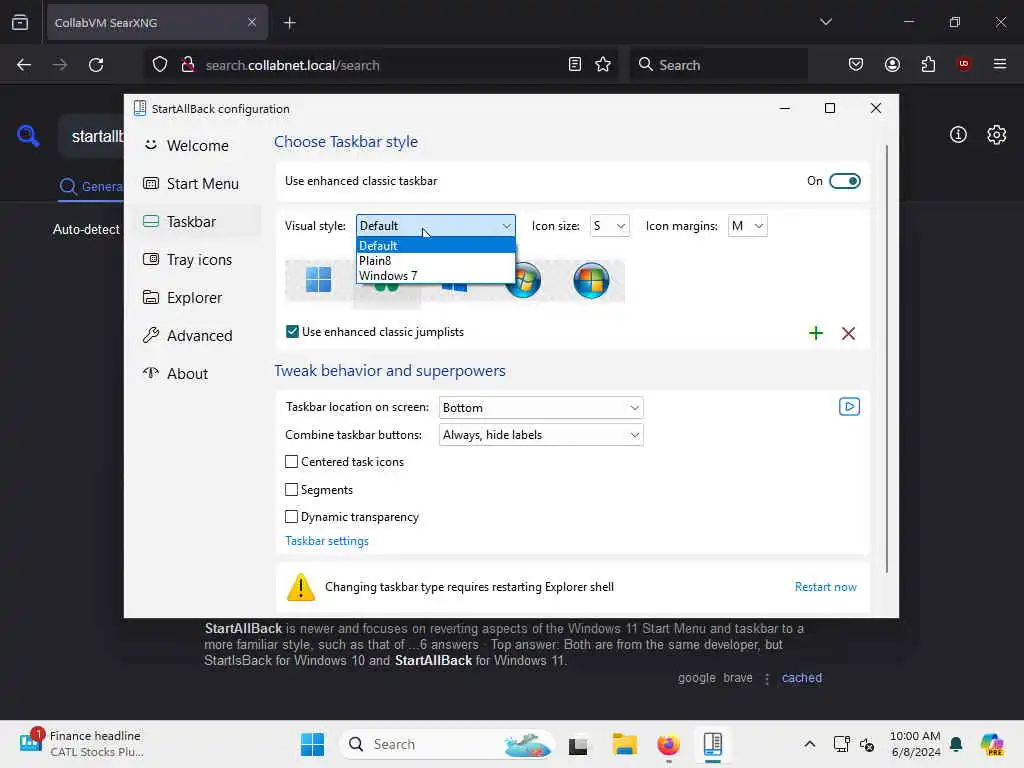Click the StartAllBack window vertical scrollbar
Image resolution: width=1024 pixels, height=768 pixels.
pyautogui.click(x=886, y=358)
